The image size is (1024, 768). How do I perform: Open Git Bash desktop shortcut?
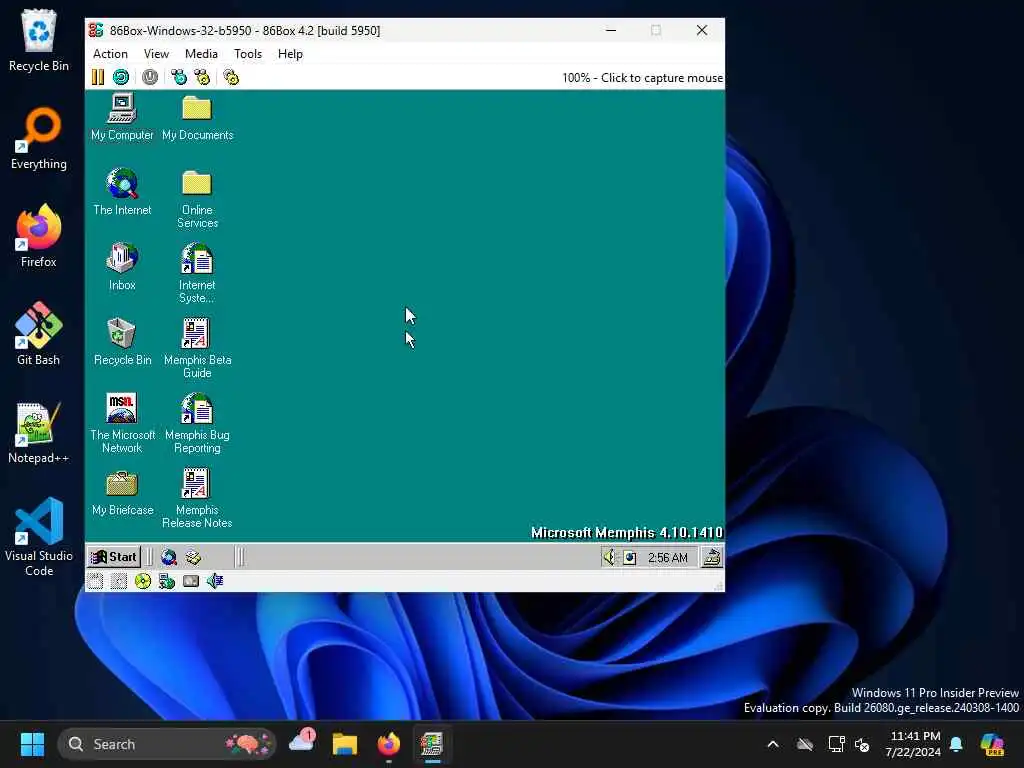click(39, 334)
